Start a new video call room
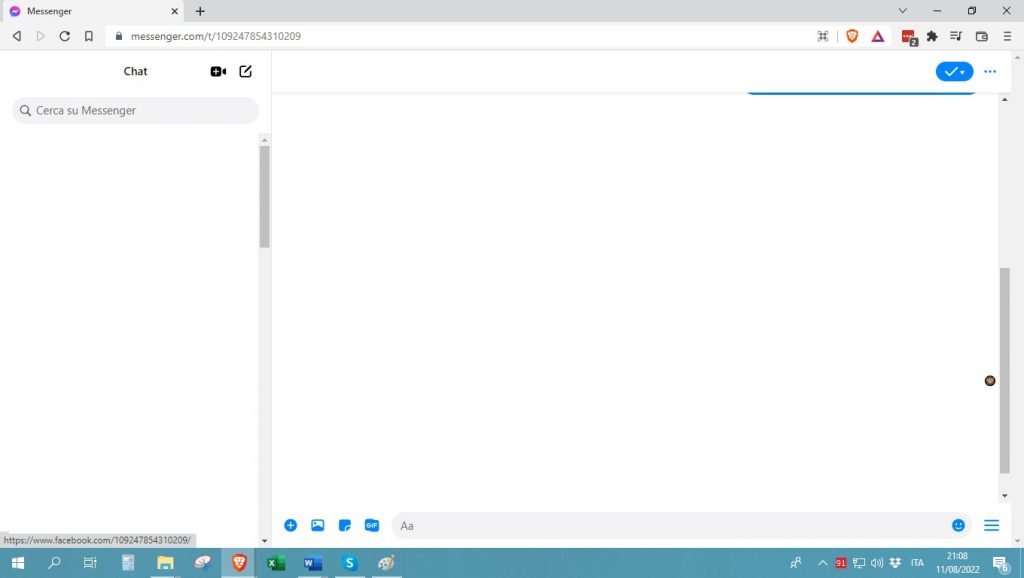This screenshot has height=578, width=1024. point(218,72)
